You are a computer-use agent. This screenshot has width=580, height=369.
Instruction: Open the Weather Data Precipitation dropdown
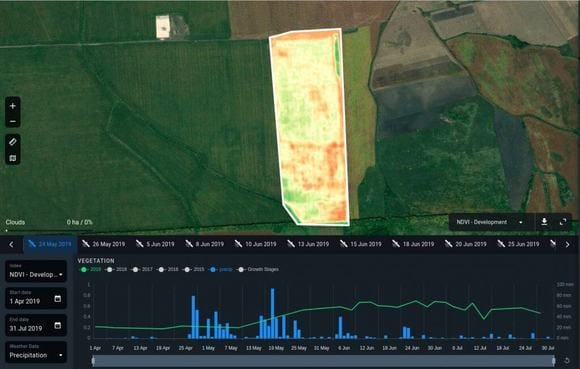pos(36,352)
